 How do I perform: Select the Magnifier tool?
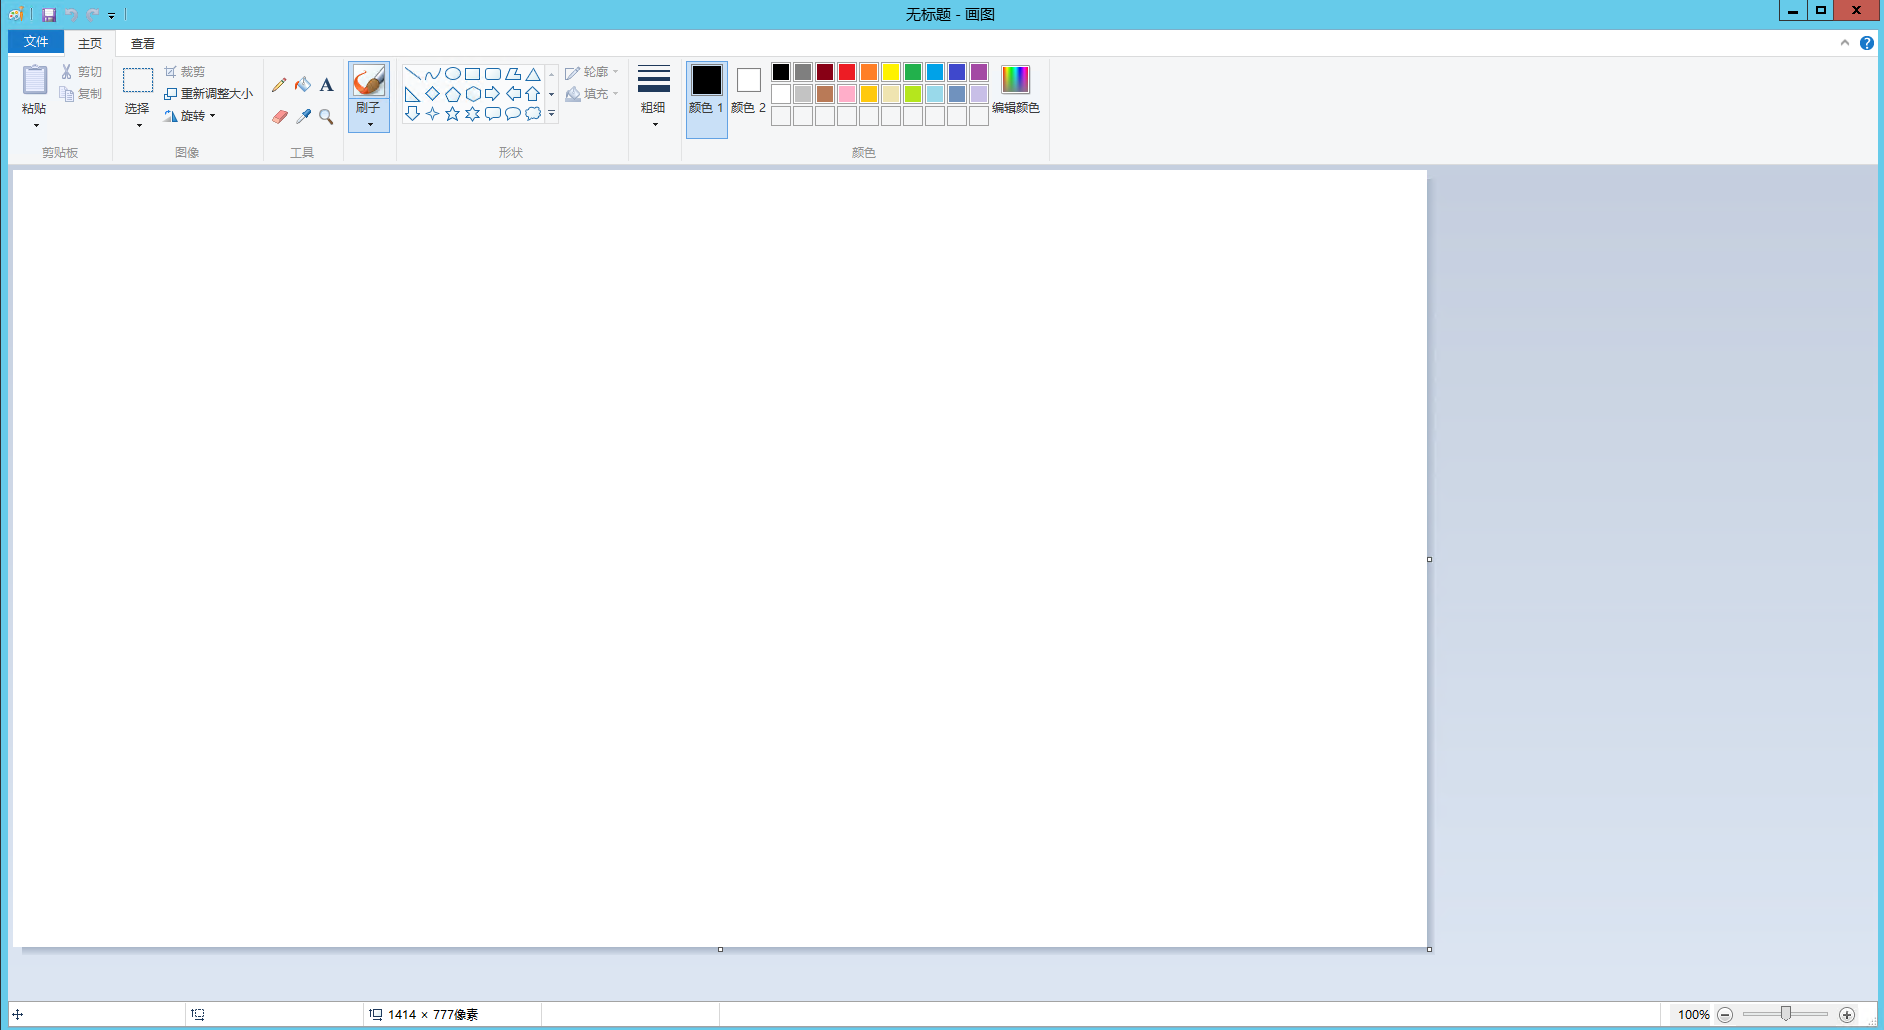(x=326, y=117)
